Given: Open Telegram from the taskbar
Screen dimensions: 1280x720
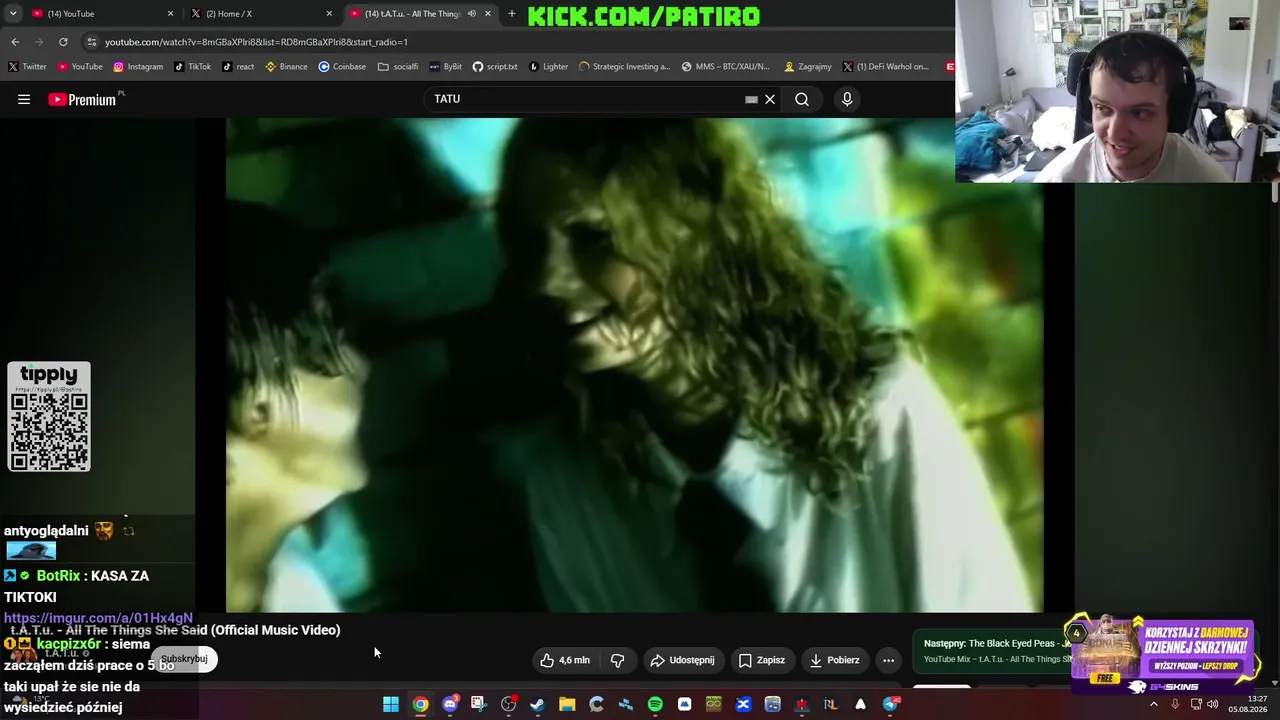Looking at the screenshot, I should pos(890,704).
